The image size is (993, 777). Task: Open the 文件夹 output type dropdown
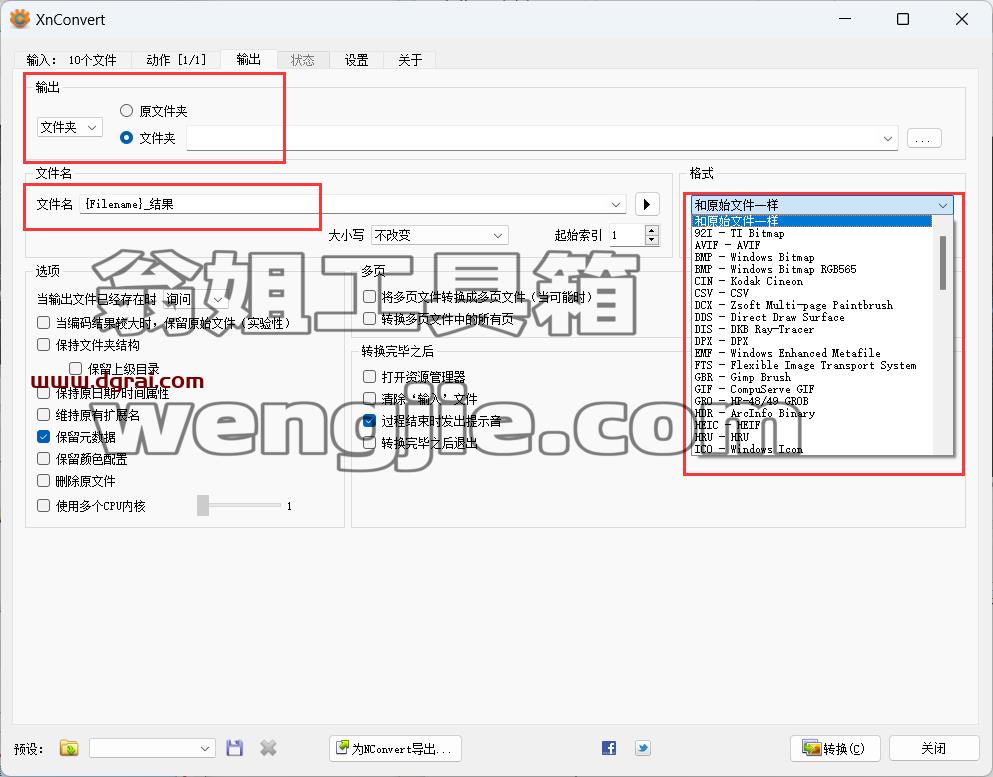coord(69,127)
